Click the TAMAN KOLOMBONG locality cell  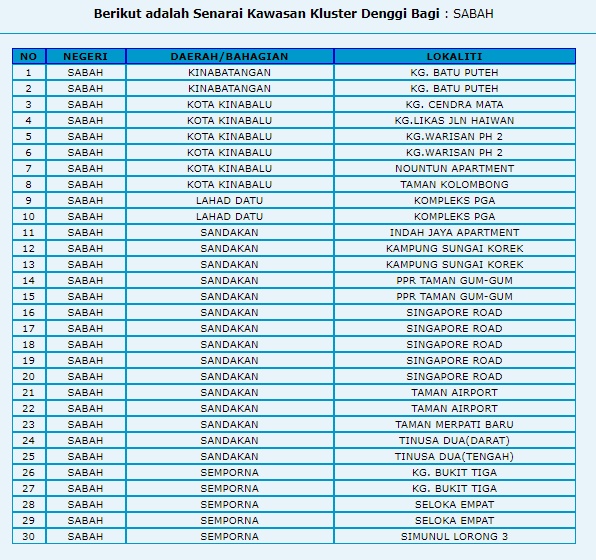pyautogui.click(x=455, y=184)
